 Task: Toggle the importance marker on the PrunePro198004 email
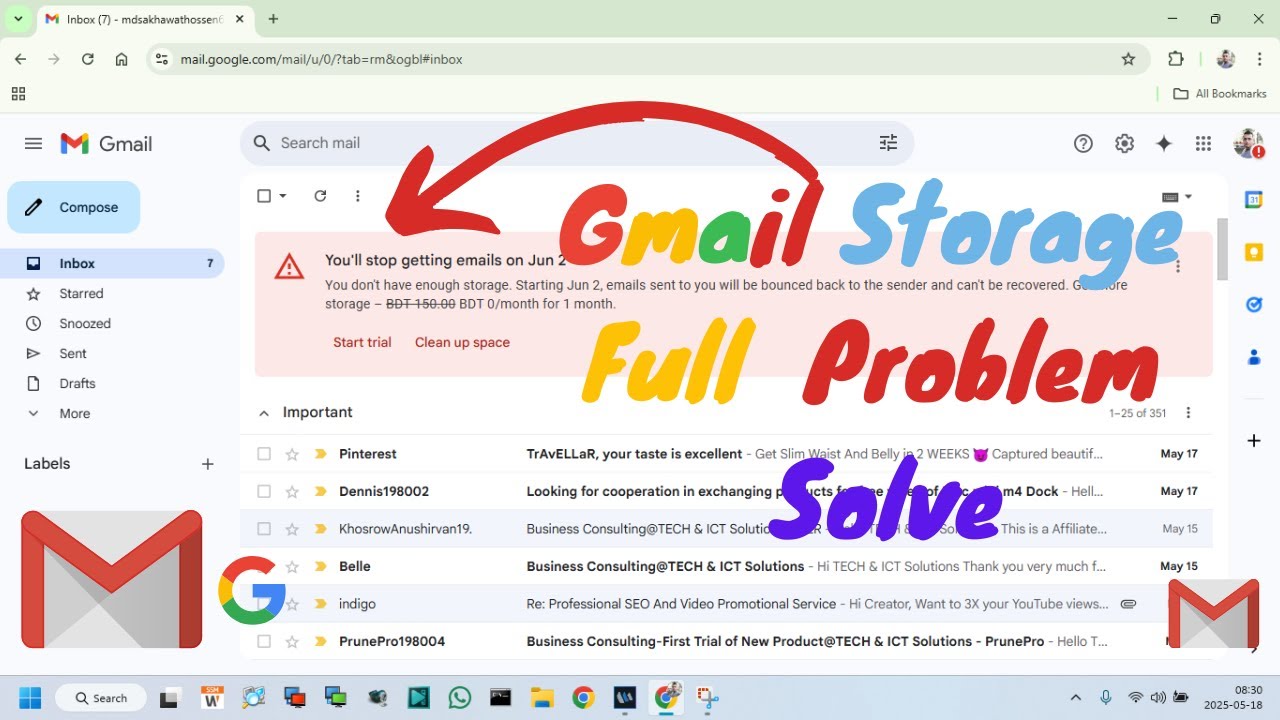click(x=320, y=641)
